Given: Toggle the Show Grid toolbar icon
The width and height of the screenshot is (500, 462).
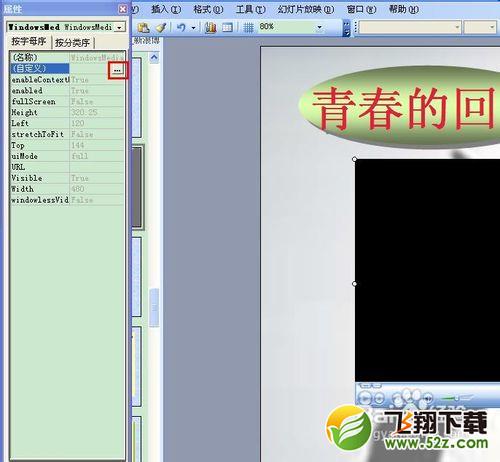Looking at the screenshot, I should [x=248, y=27].
